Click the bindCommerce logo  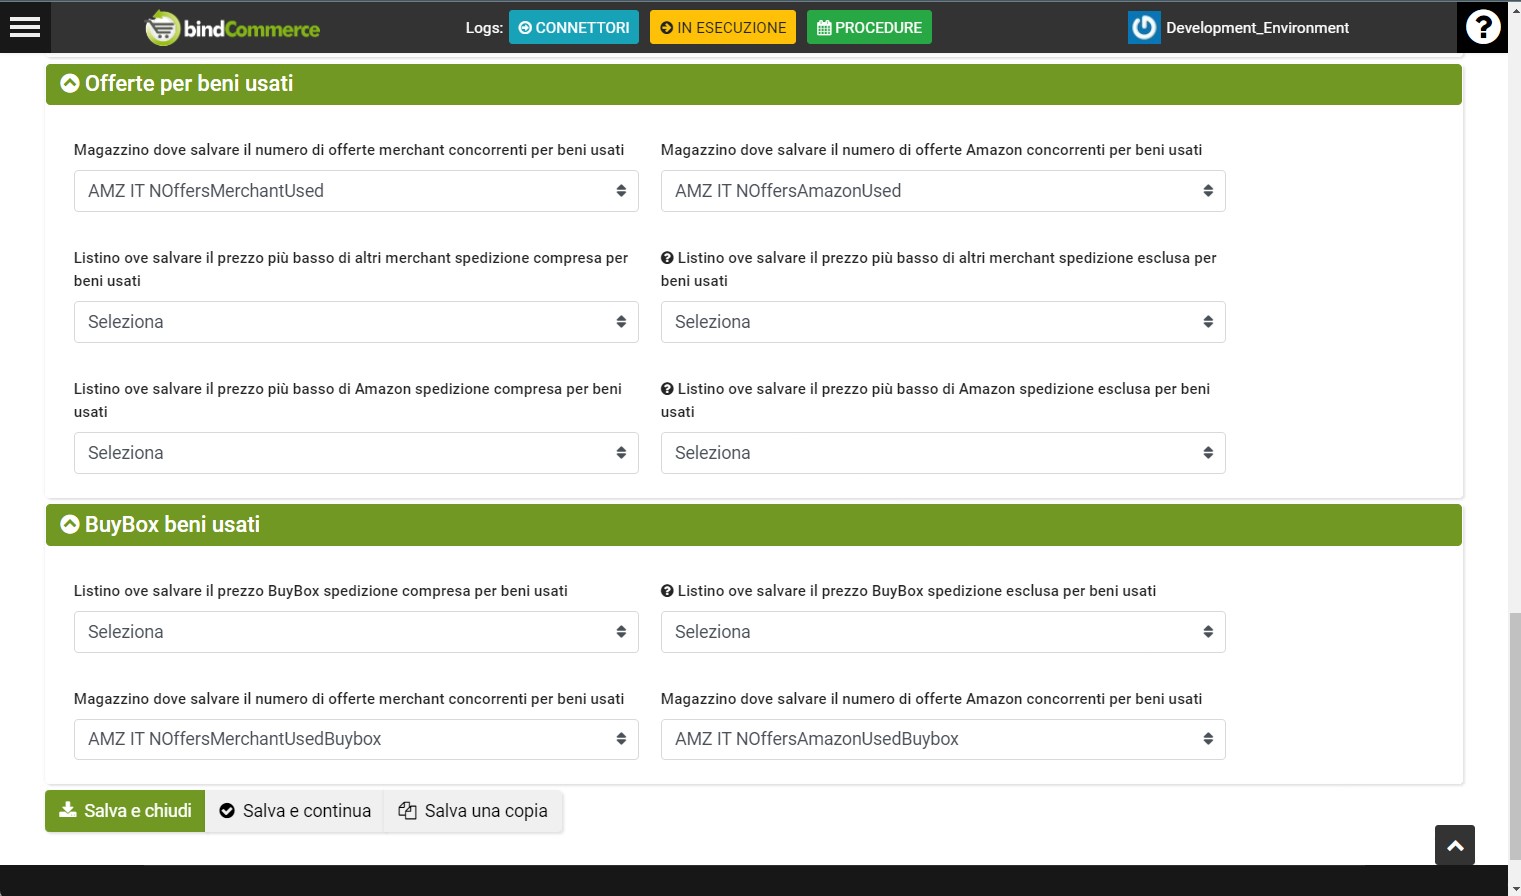click(x=231, y=27)
